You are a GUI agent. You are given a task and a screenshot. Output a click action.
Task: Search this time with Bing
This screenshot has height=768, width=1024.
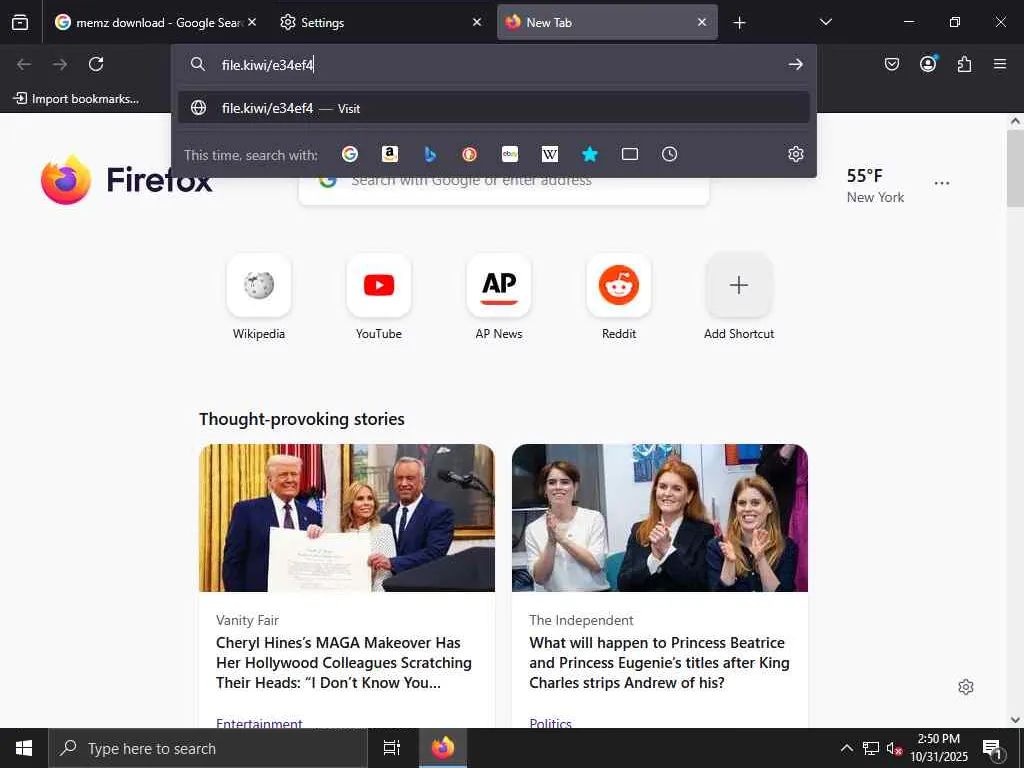point(430,154)
